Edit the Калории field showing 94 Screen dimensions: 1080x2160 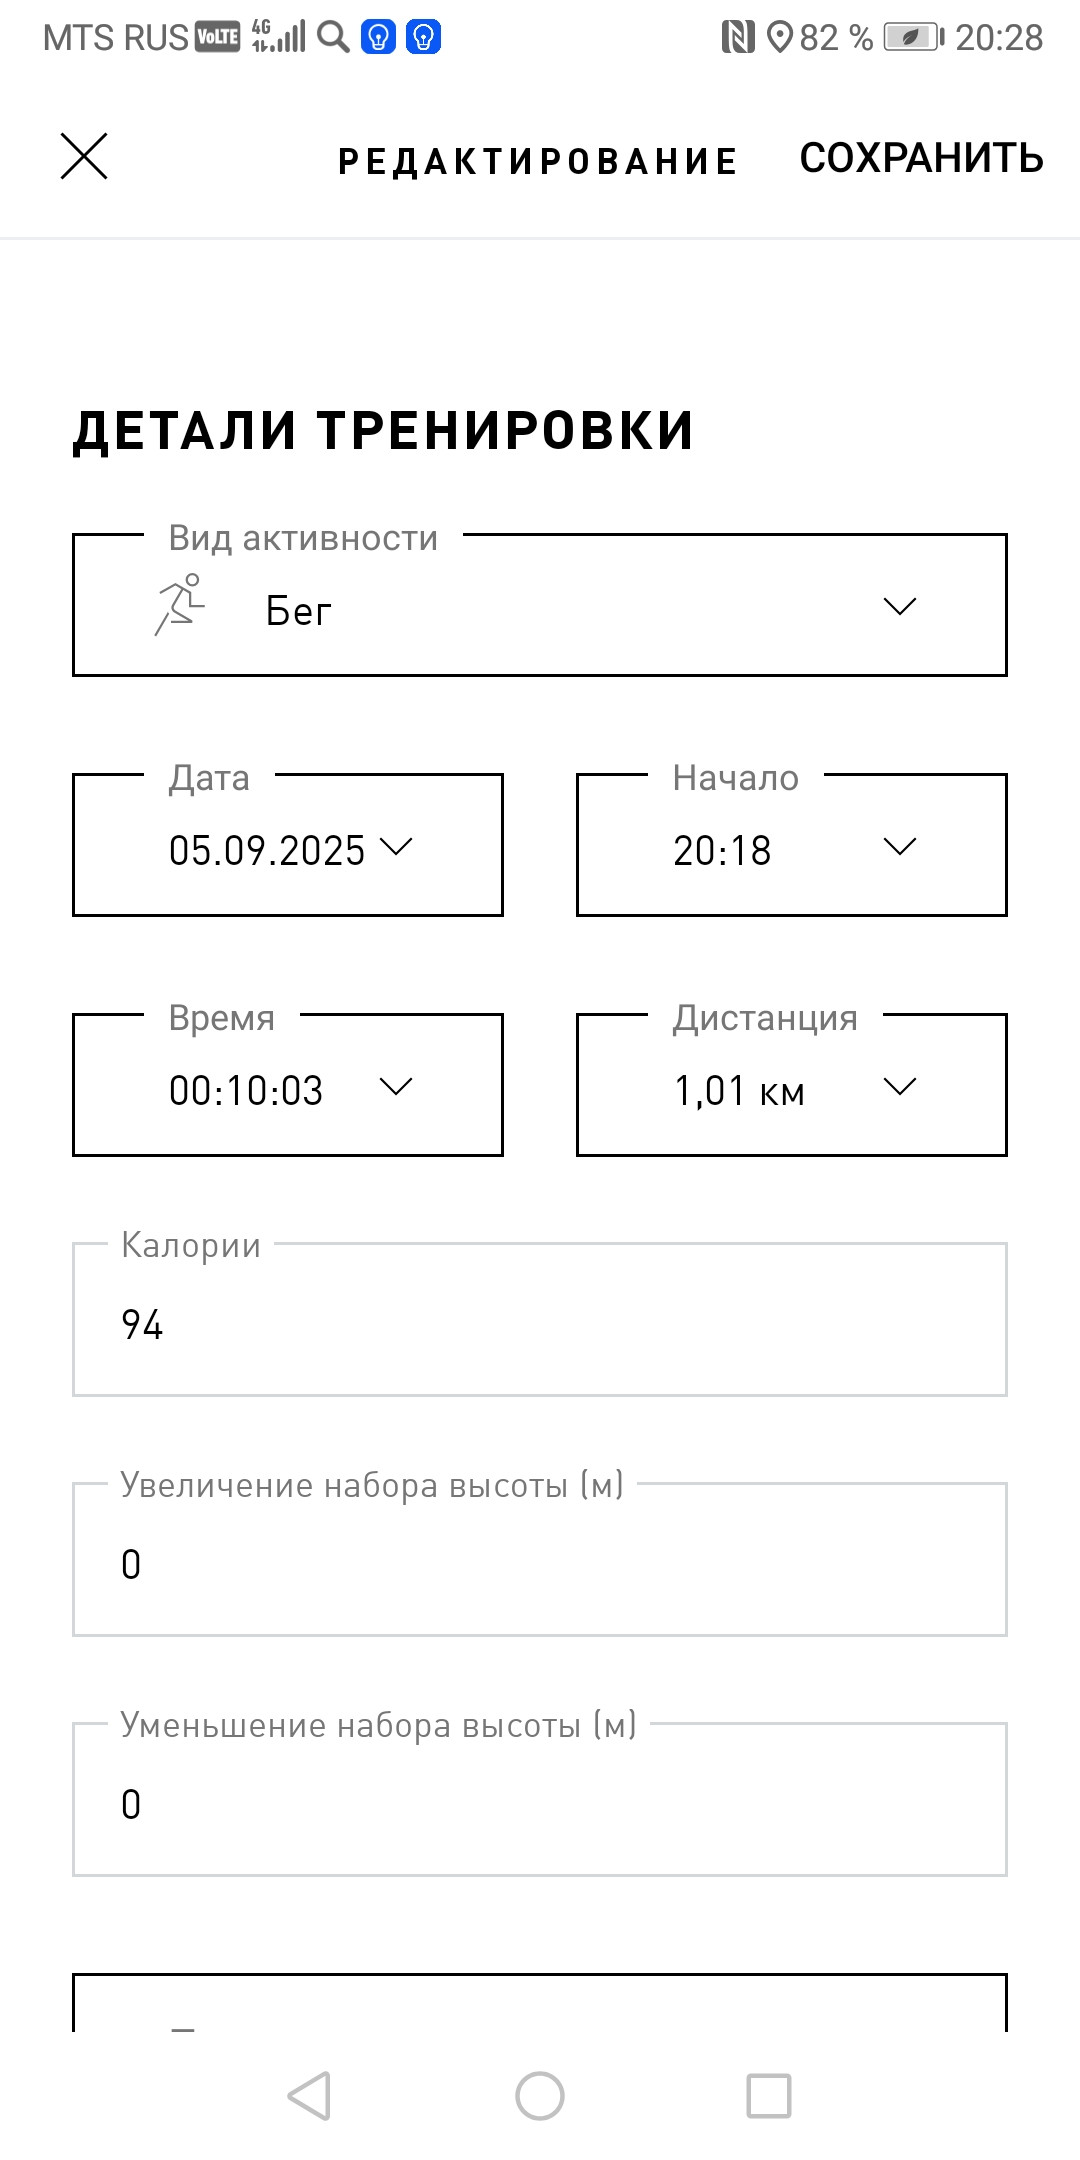tap(540, 1319)
